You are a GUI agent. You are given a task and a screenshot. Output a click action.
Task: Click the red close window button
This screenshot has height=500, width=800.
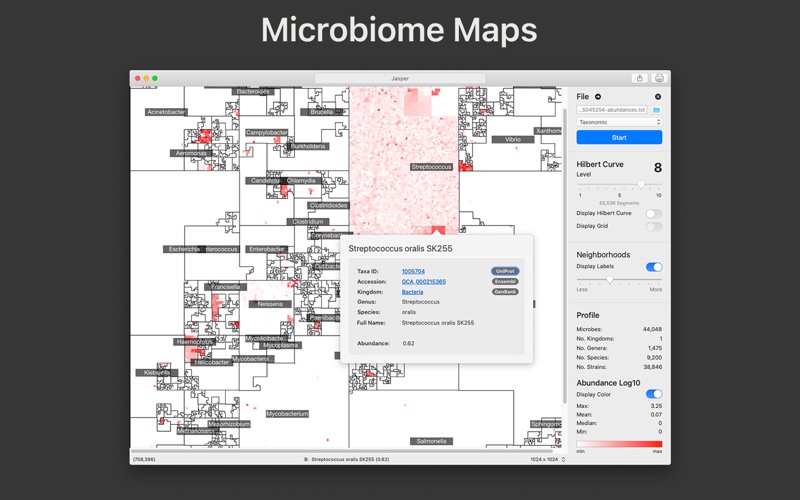[x=138, y=78]
